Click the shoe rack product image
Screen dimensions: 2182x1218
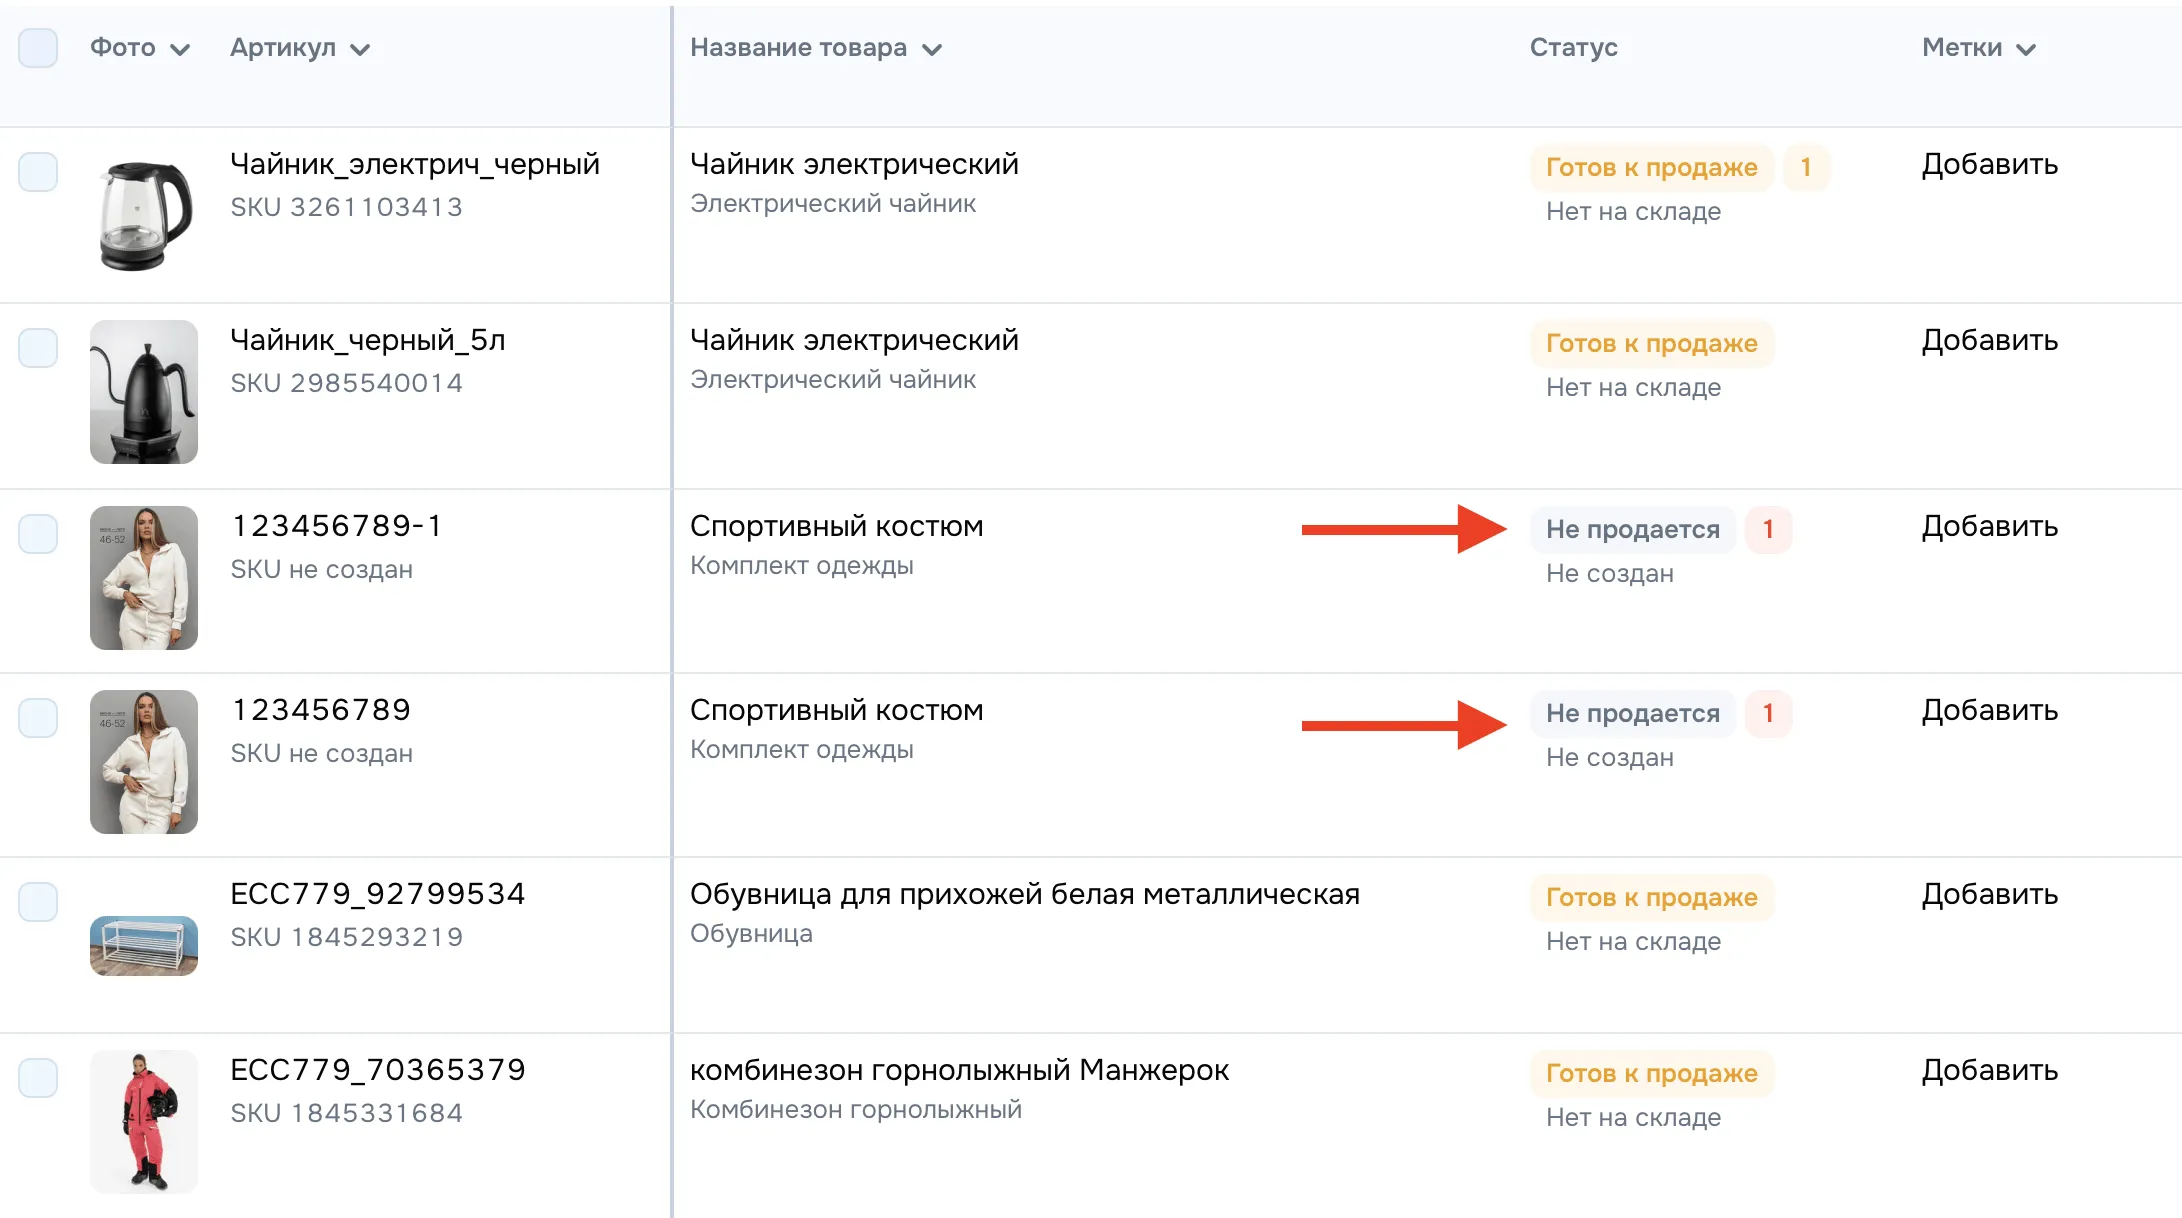143,946
